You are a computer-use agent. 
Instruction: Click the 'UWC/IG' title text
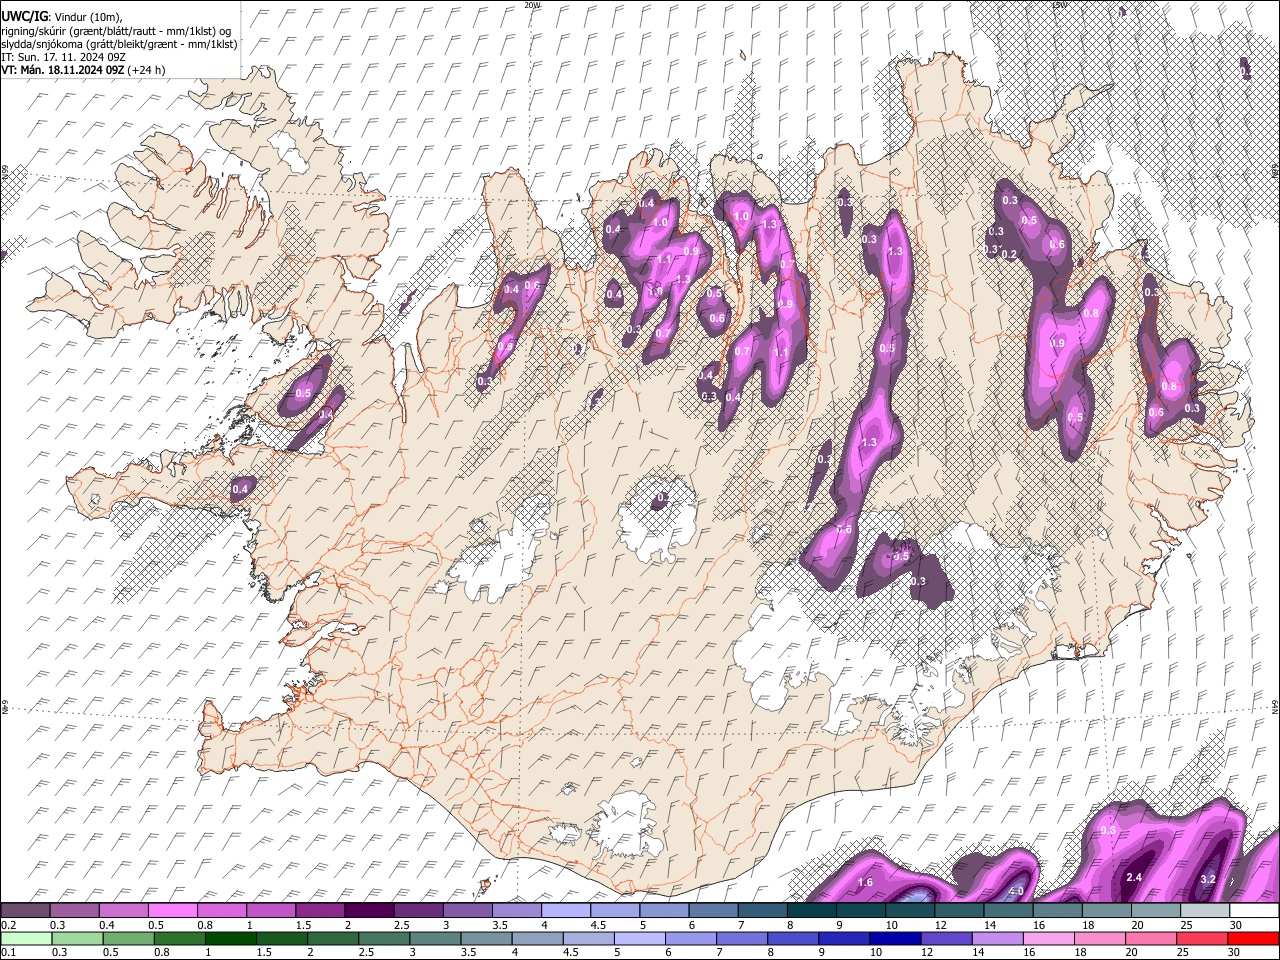click(25, 17)
